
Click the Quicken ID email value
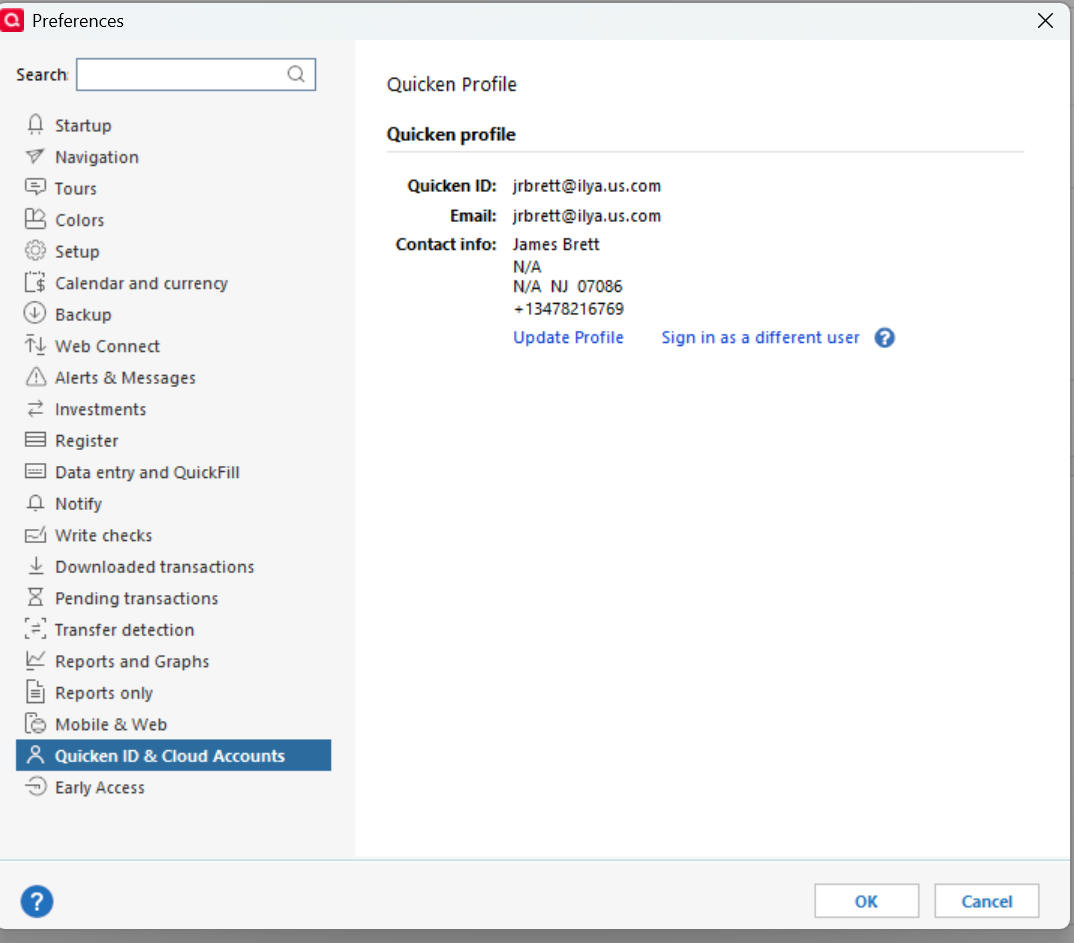coord(586,186)
